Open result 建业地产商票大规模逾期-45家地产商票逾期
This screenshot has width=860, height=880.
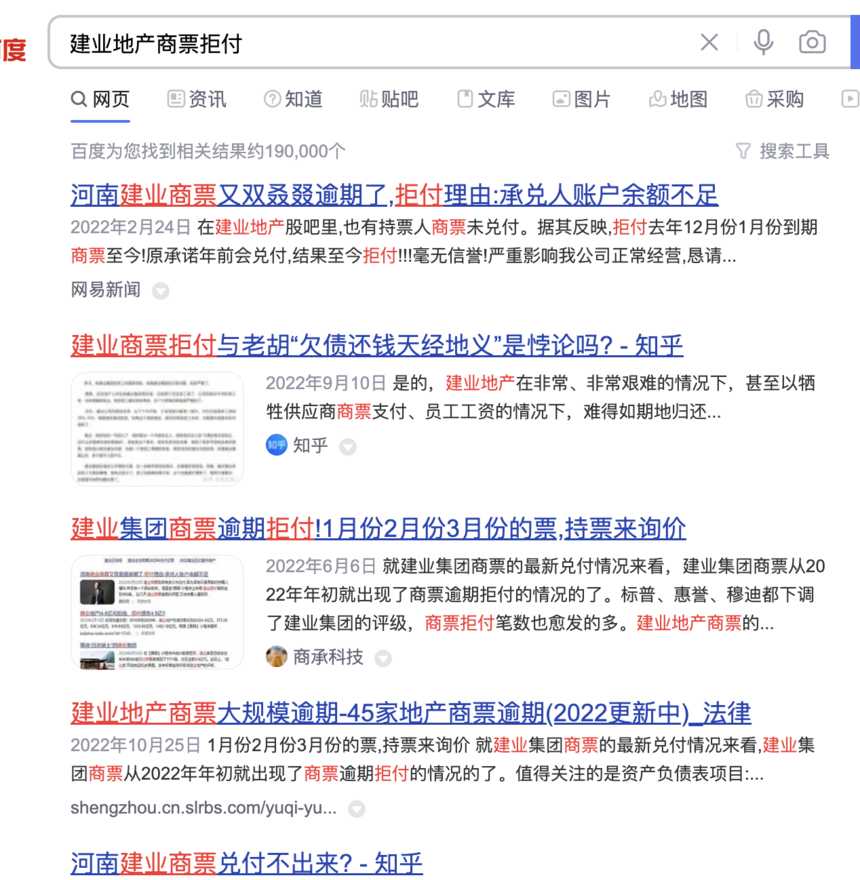click(411, 713)
